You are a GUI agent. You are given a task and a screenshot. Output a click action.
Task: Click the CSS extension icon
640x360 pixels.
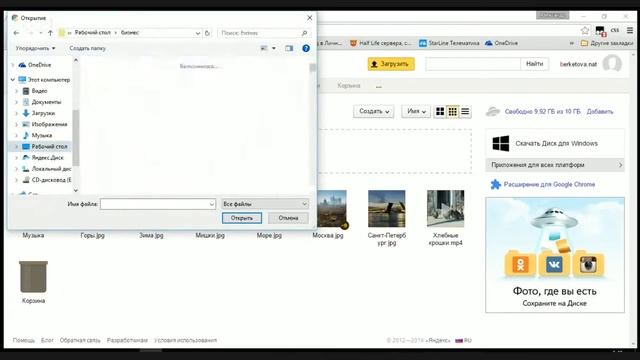tap(615, 30)
